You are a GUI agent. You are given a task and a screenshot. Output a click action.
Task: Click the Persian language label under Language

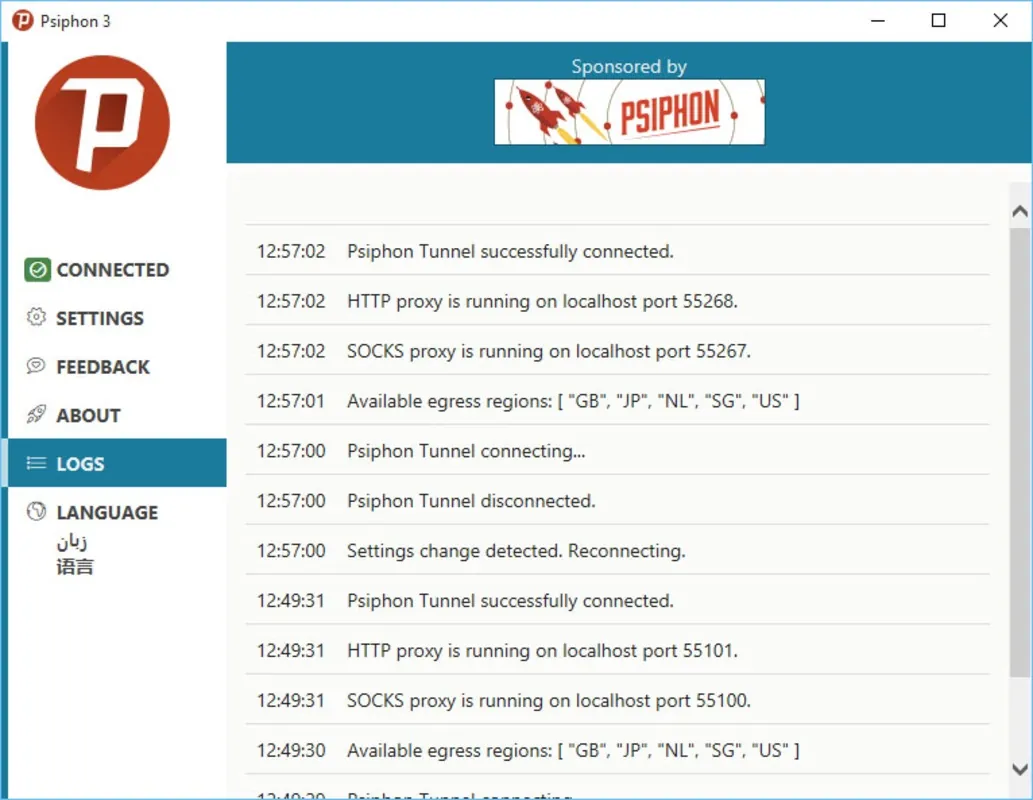[72, 542]
